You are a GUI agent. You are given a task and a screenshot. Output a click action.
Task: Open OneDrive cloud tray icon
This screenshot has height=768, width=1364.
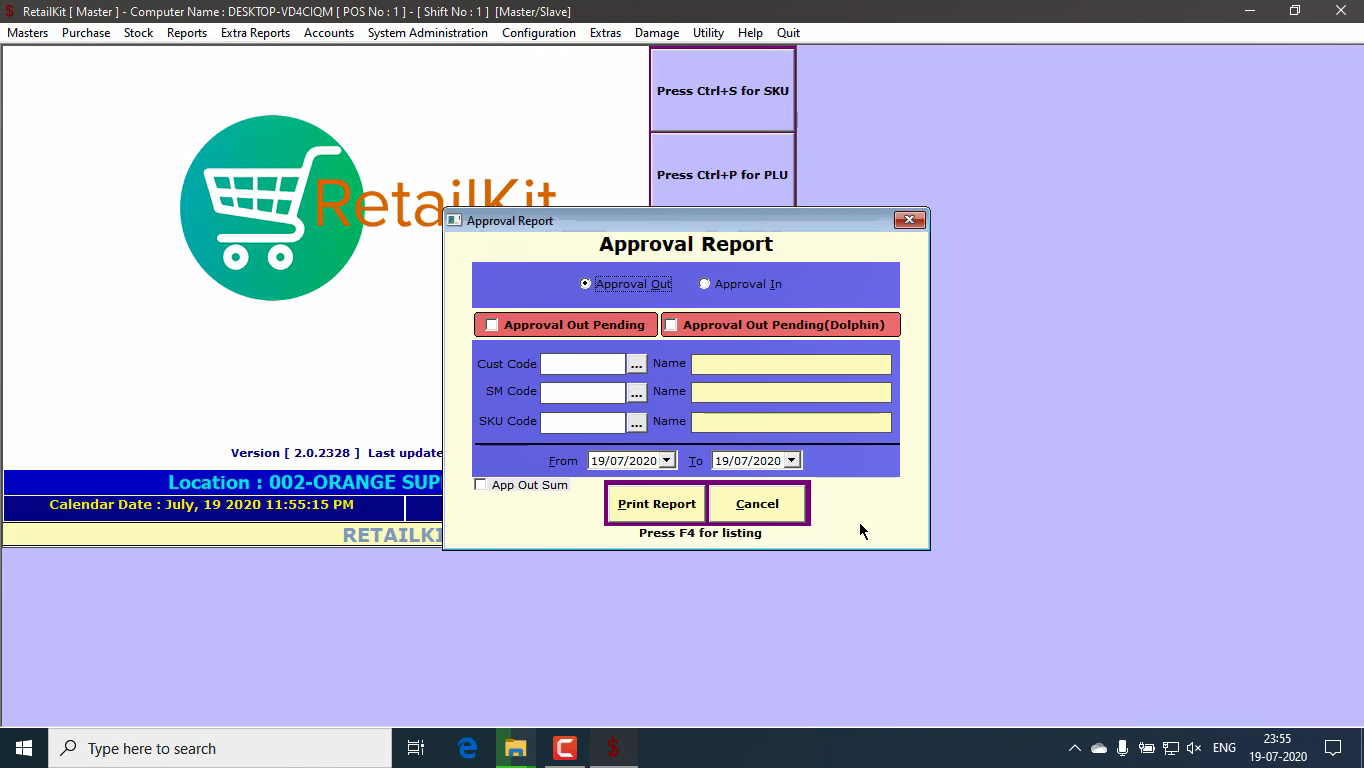tap(1099, 748)
